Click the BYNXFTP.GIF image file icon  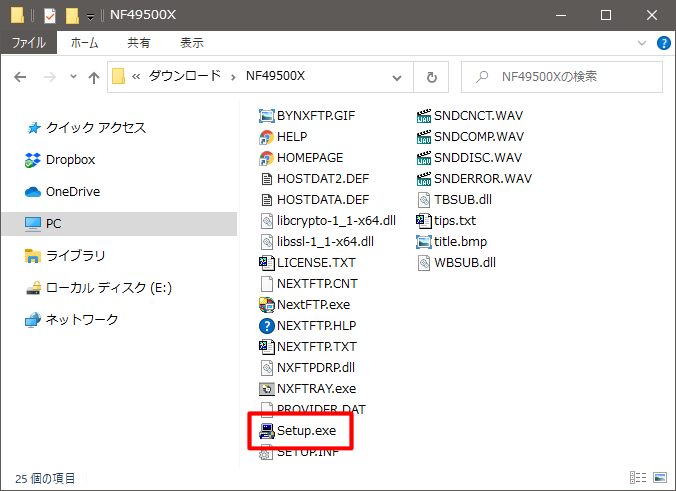266,116
